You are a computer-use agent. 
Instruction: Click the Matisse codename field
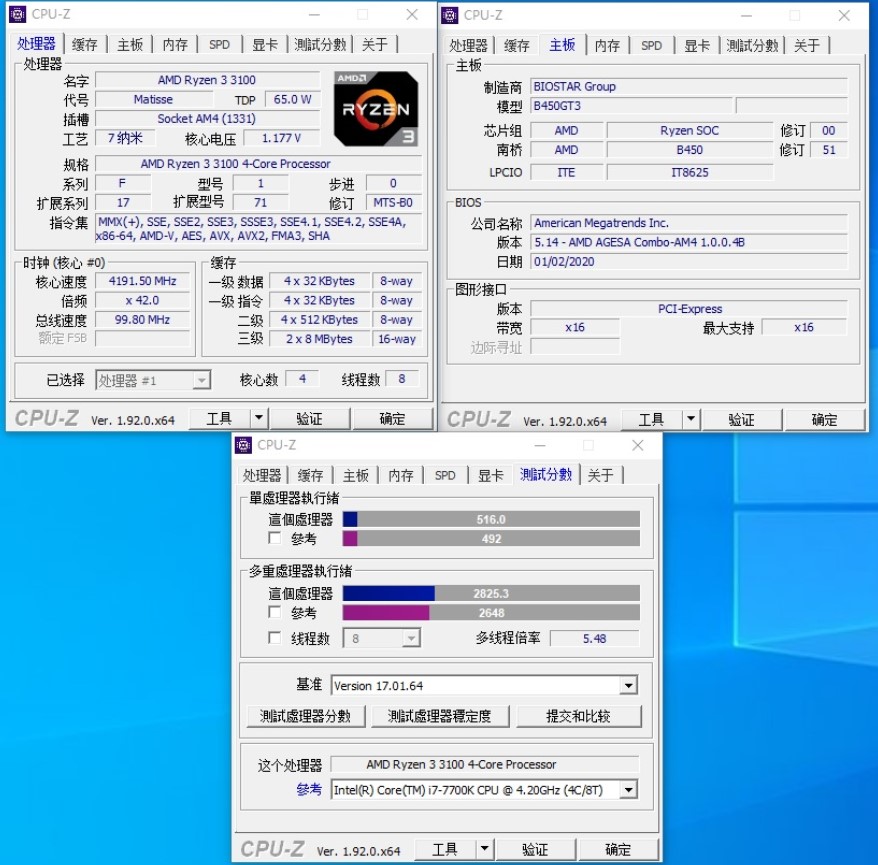point(153,99)
